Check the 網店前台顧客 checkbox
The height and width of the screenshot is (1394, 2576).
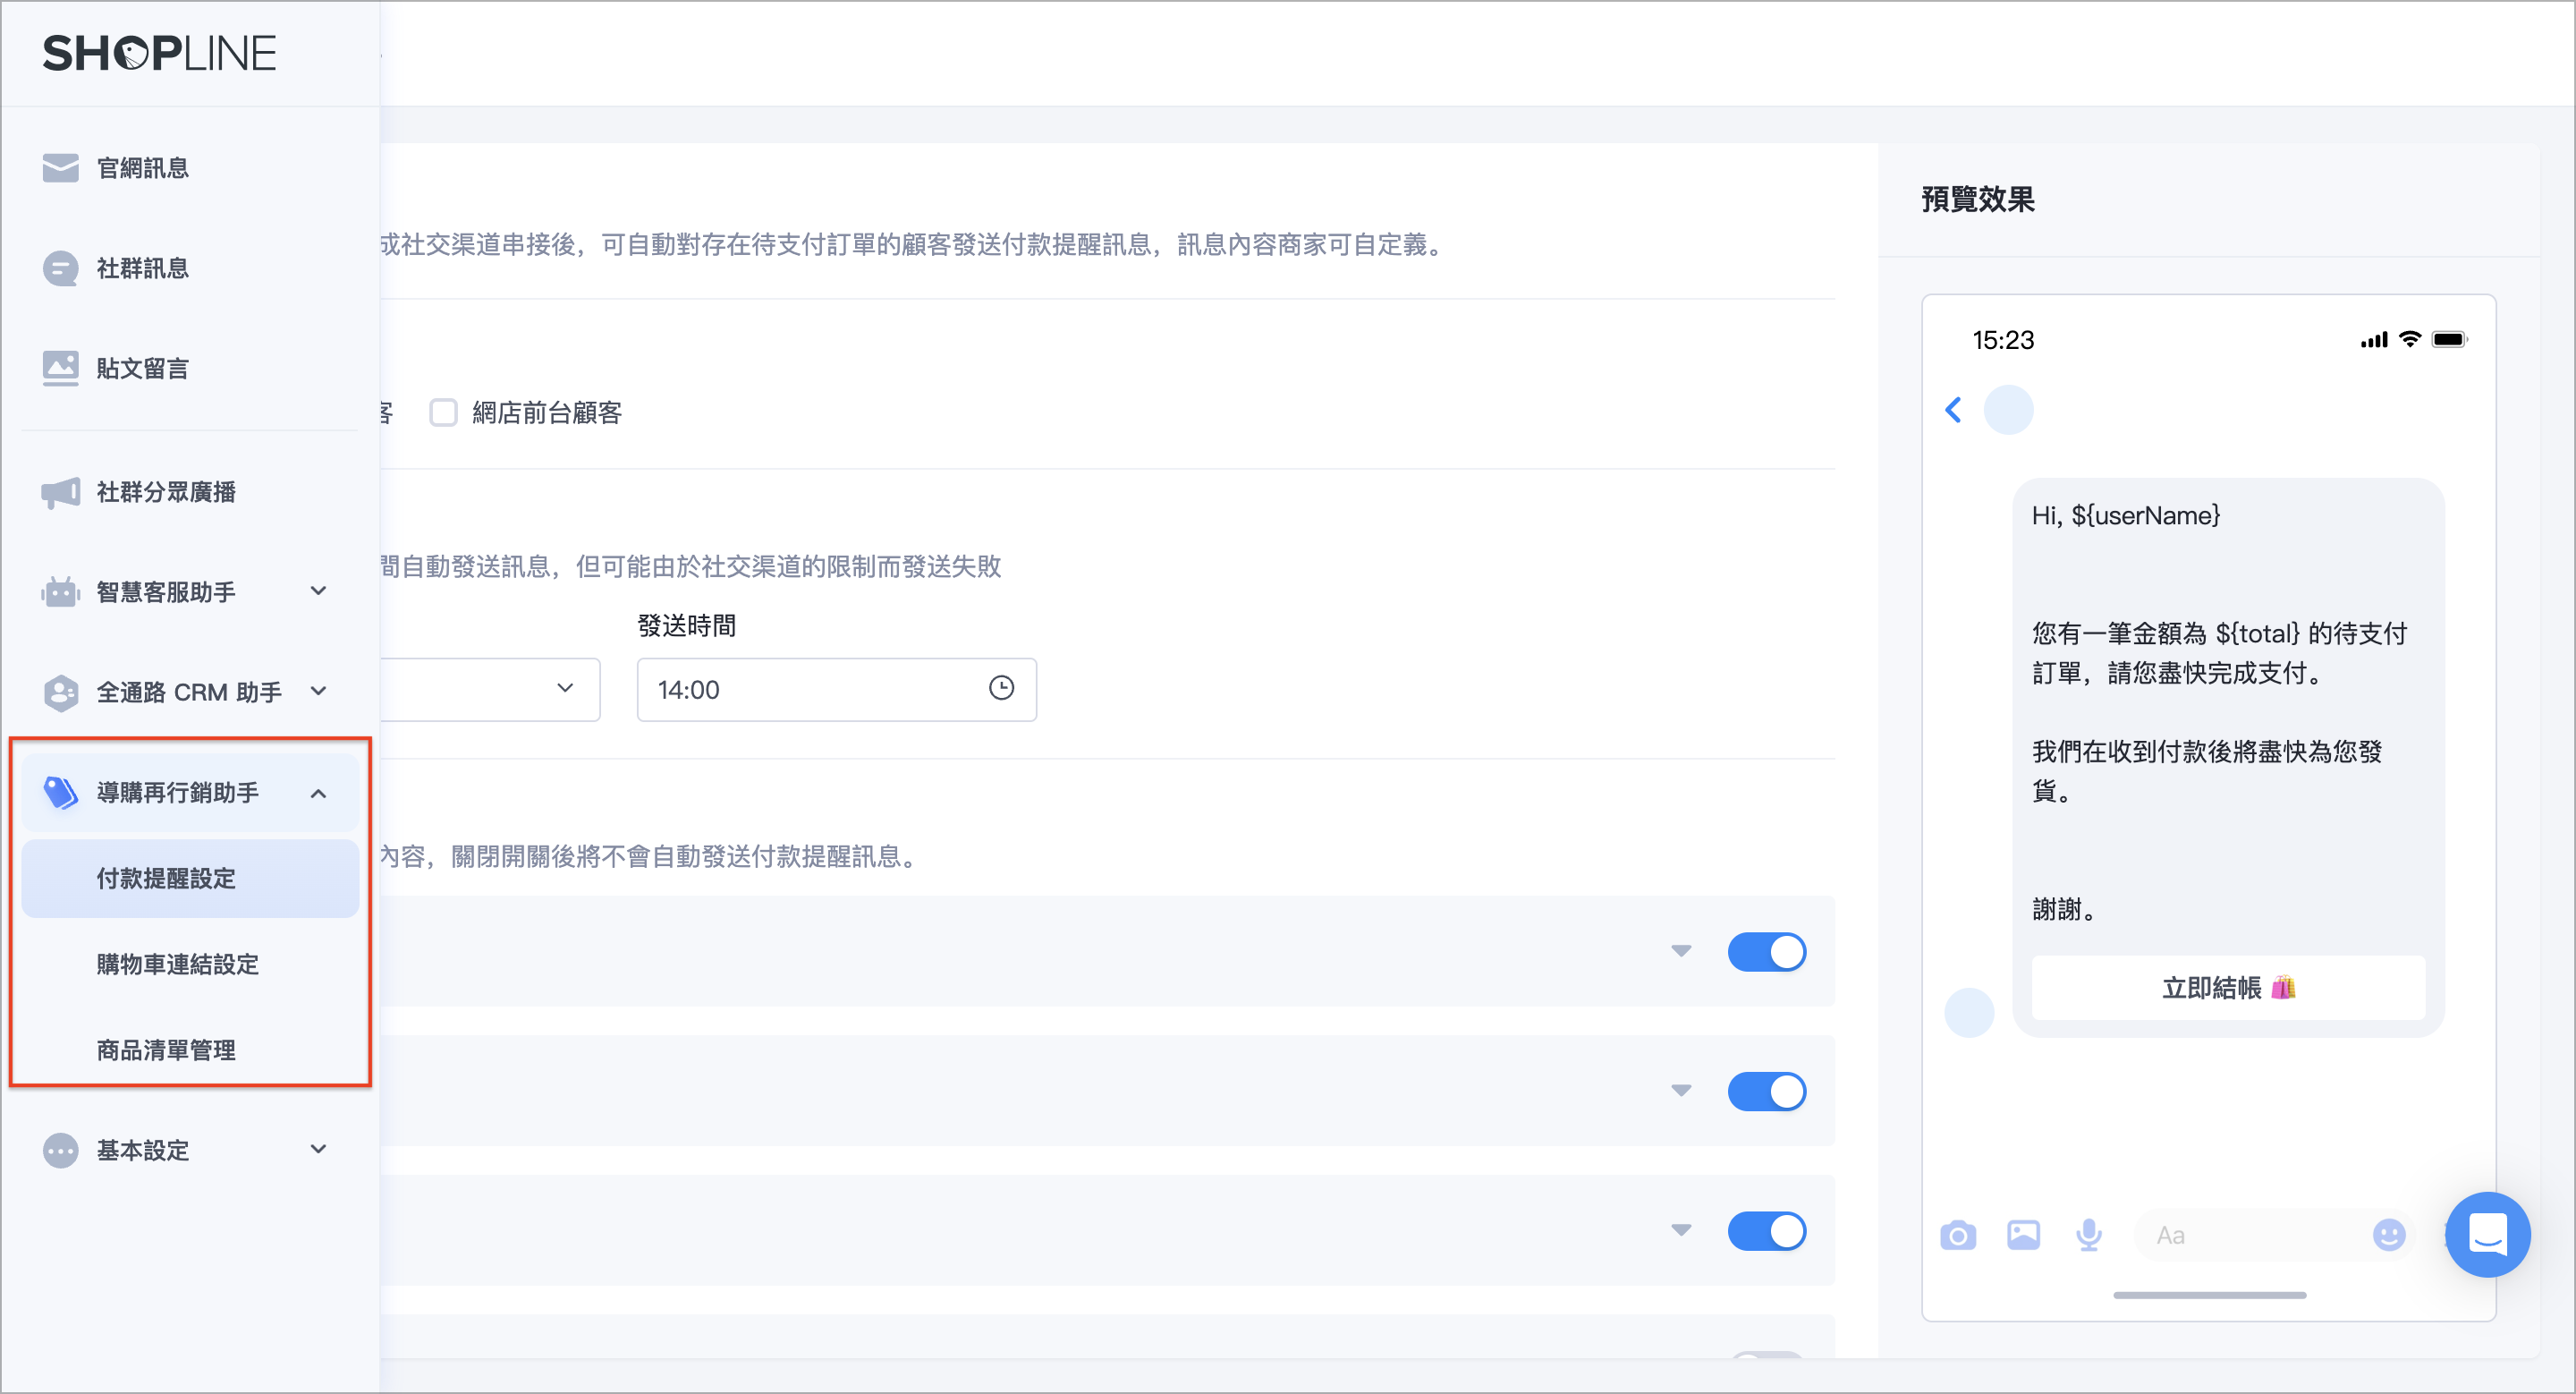click(443, 412)
